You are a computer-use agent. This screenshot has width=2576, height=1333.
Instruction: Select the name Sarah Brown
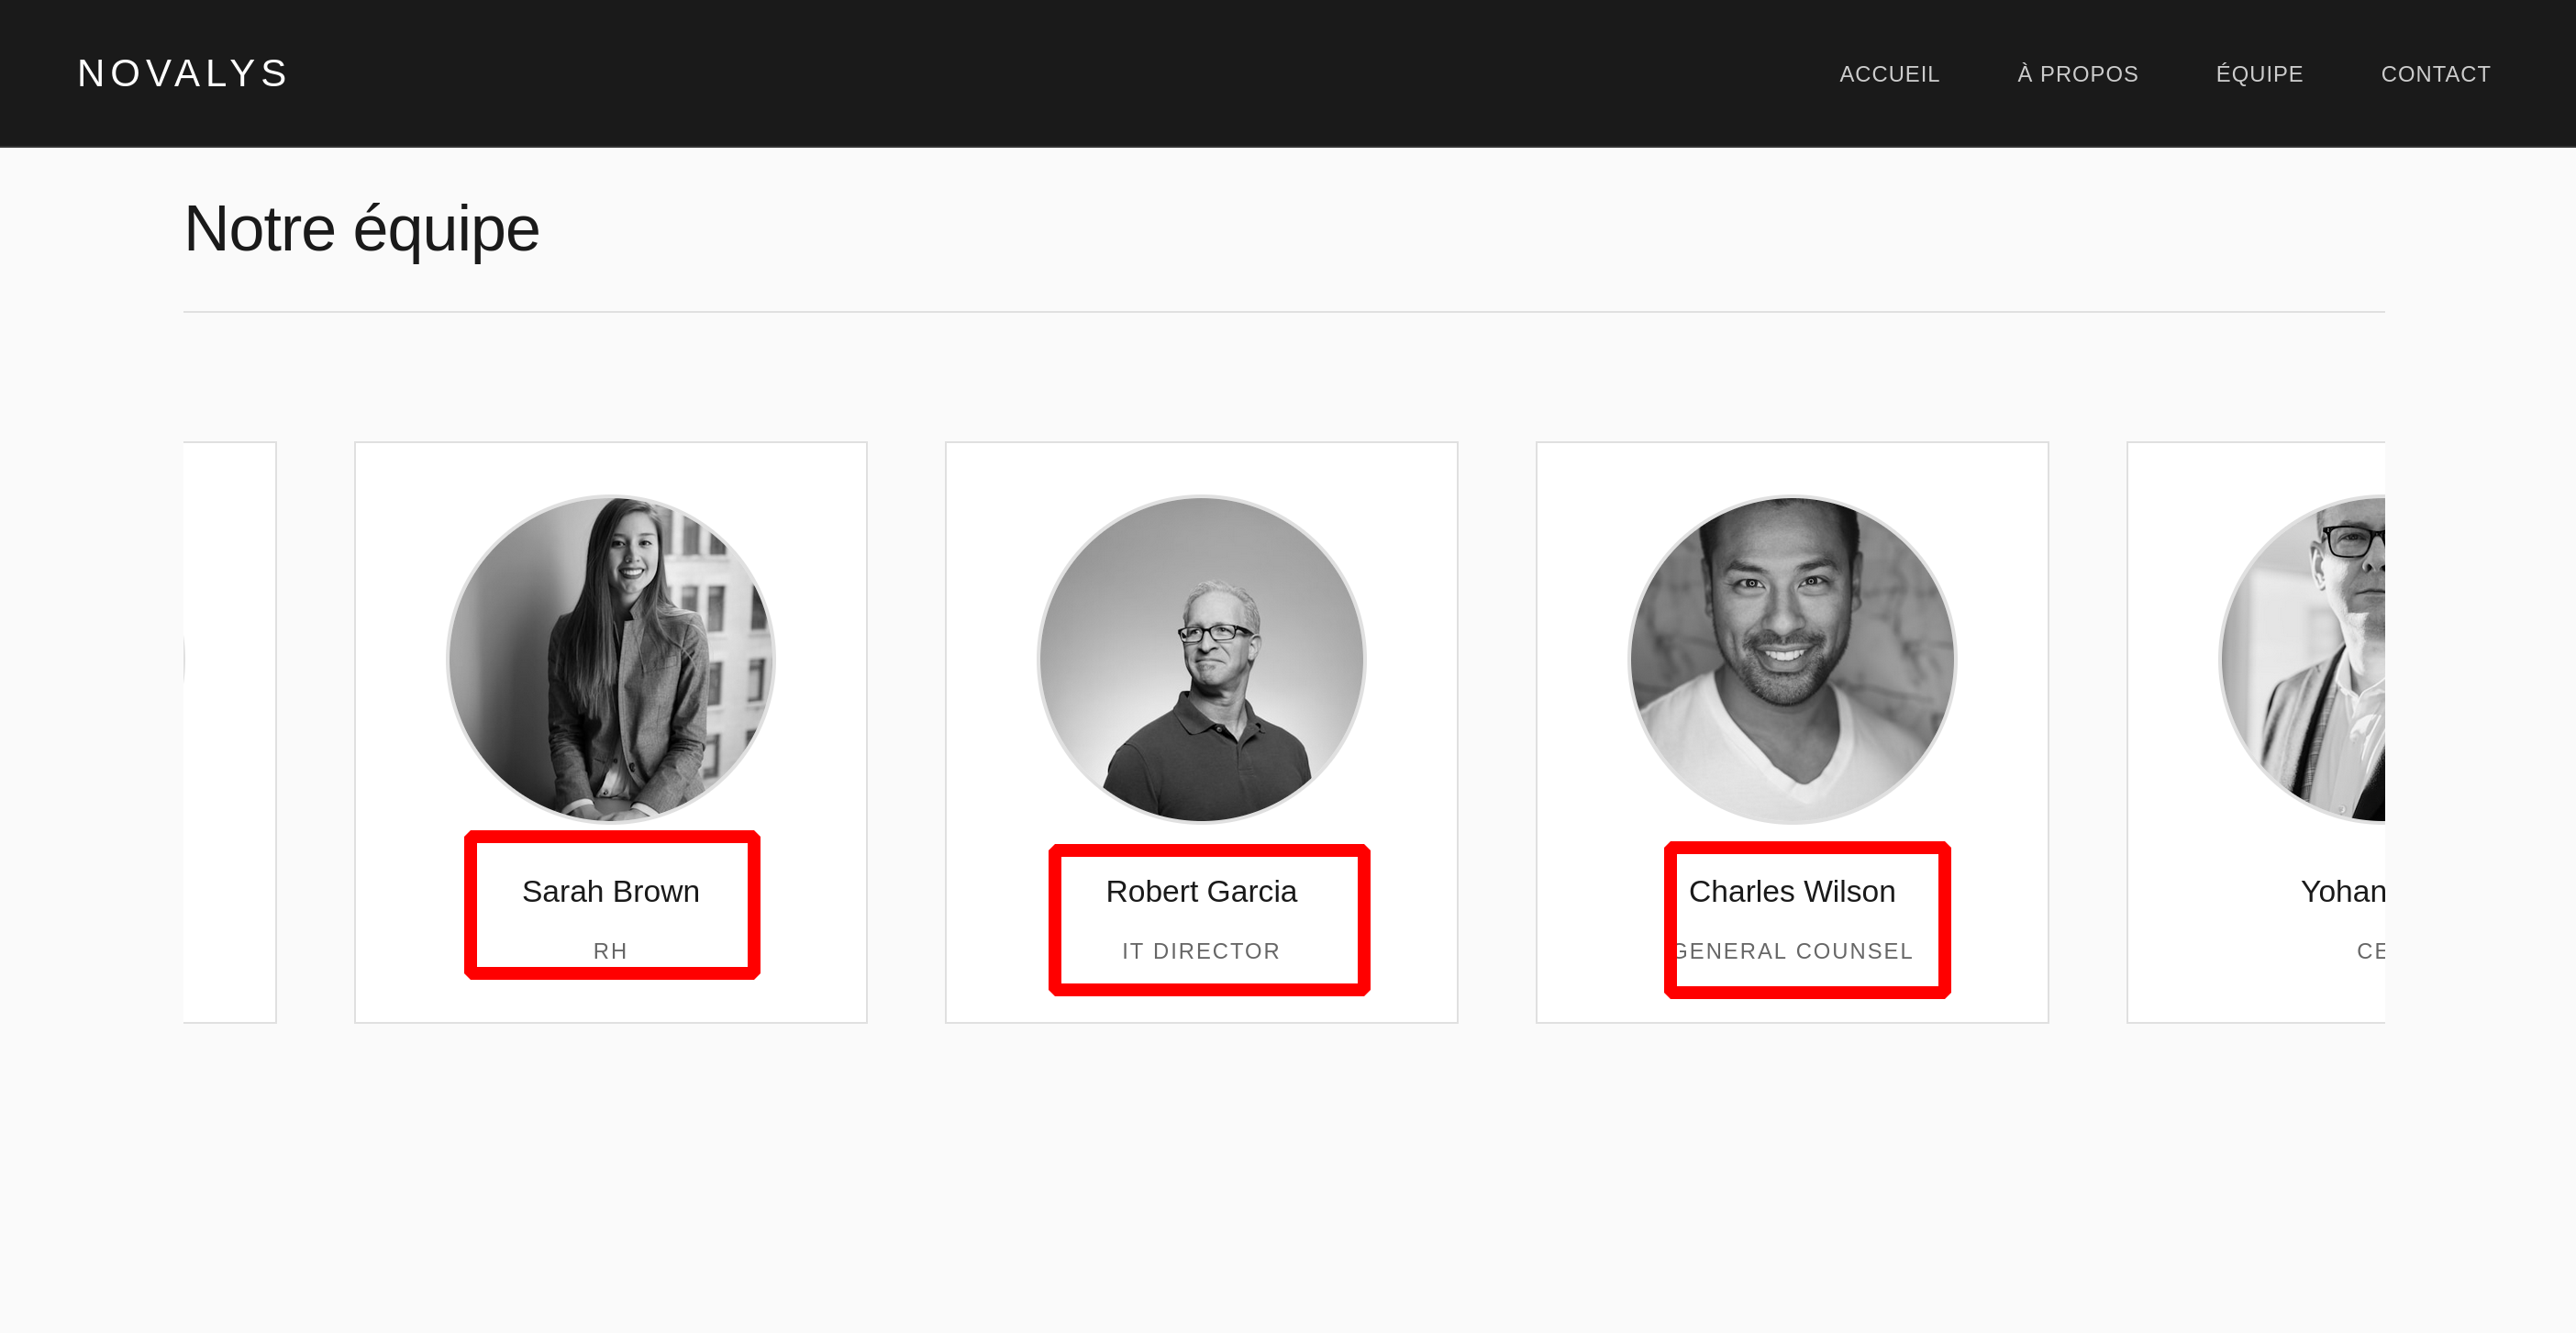click(x=610, y=891)
